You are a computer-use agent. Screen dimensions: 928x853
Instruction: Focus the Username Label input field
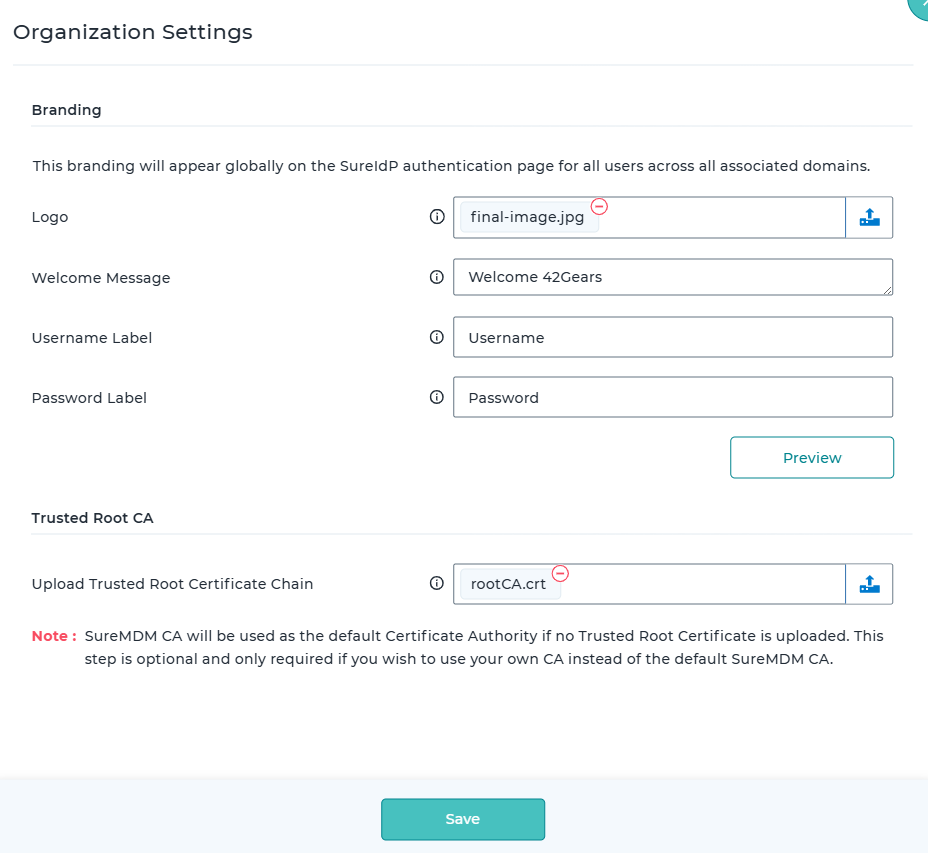672,337
